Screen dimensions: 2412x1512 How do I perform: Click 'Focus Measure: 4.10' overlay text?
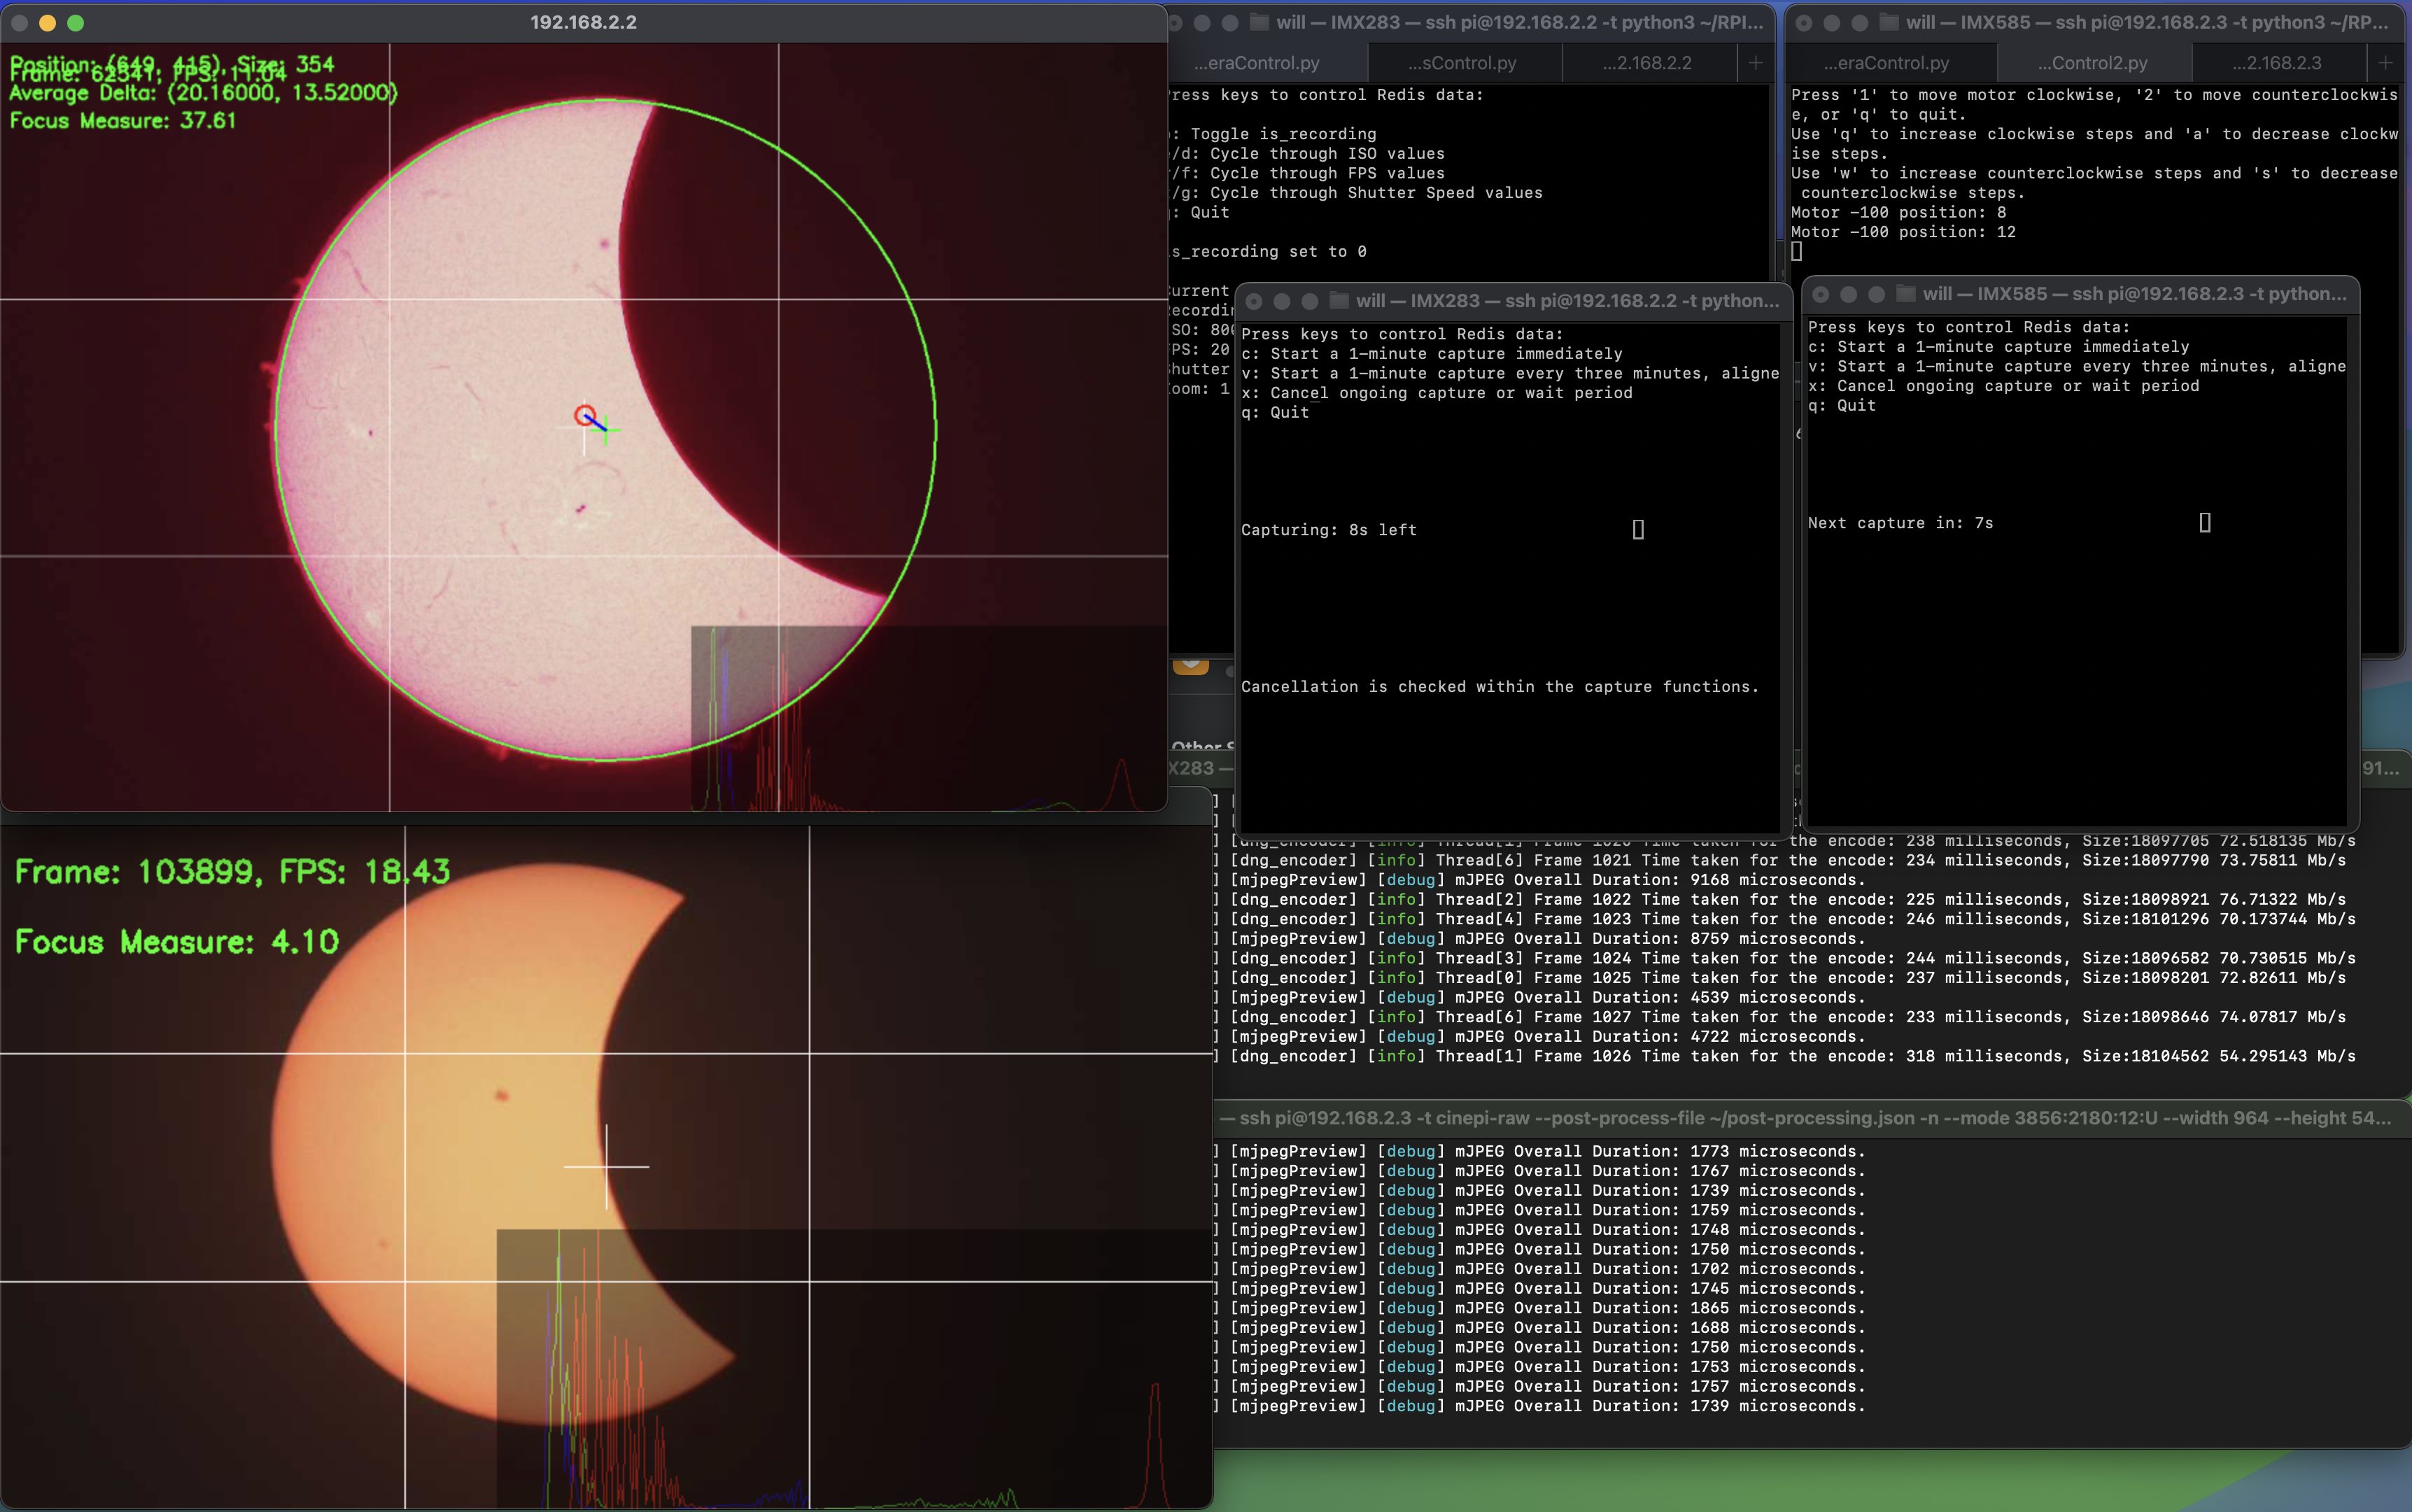177,942
